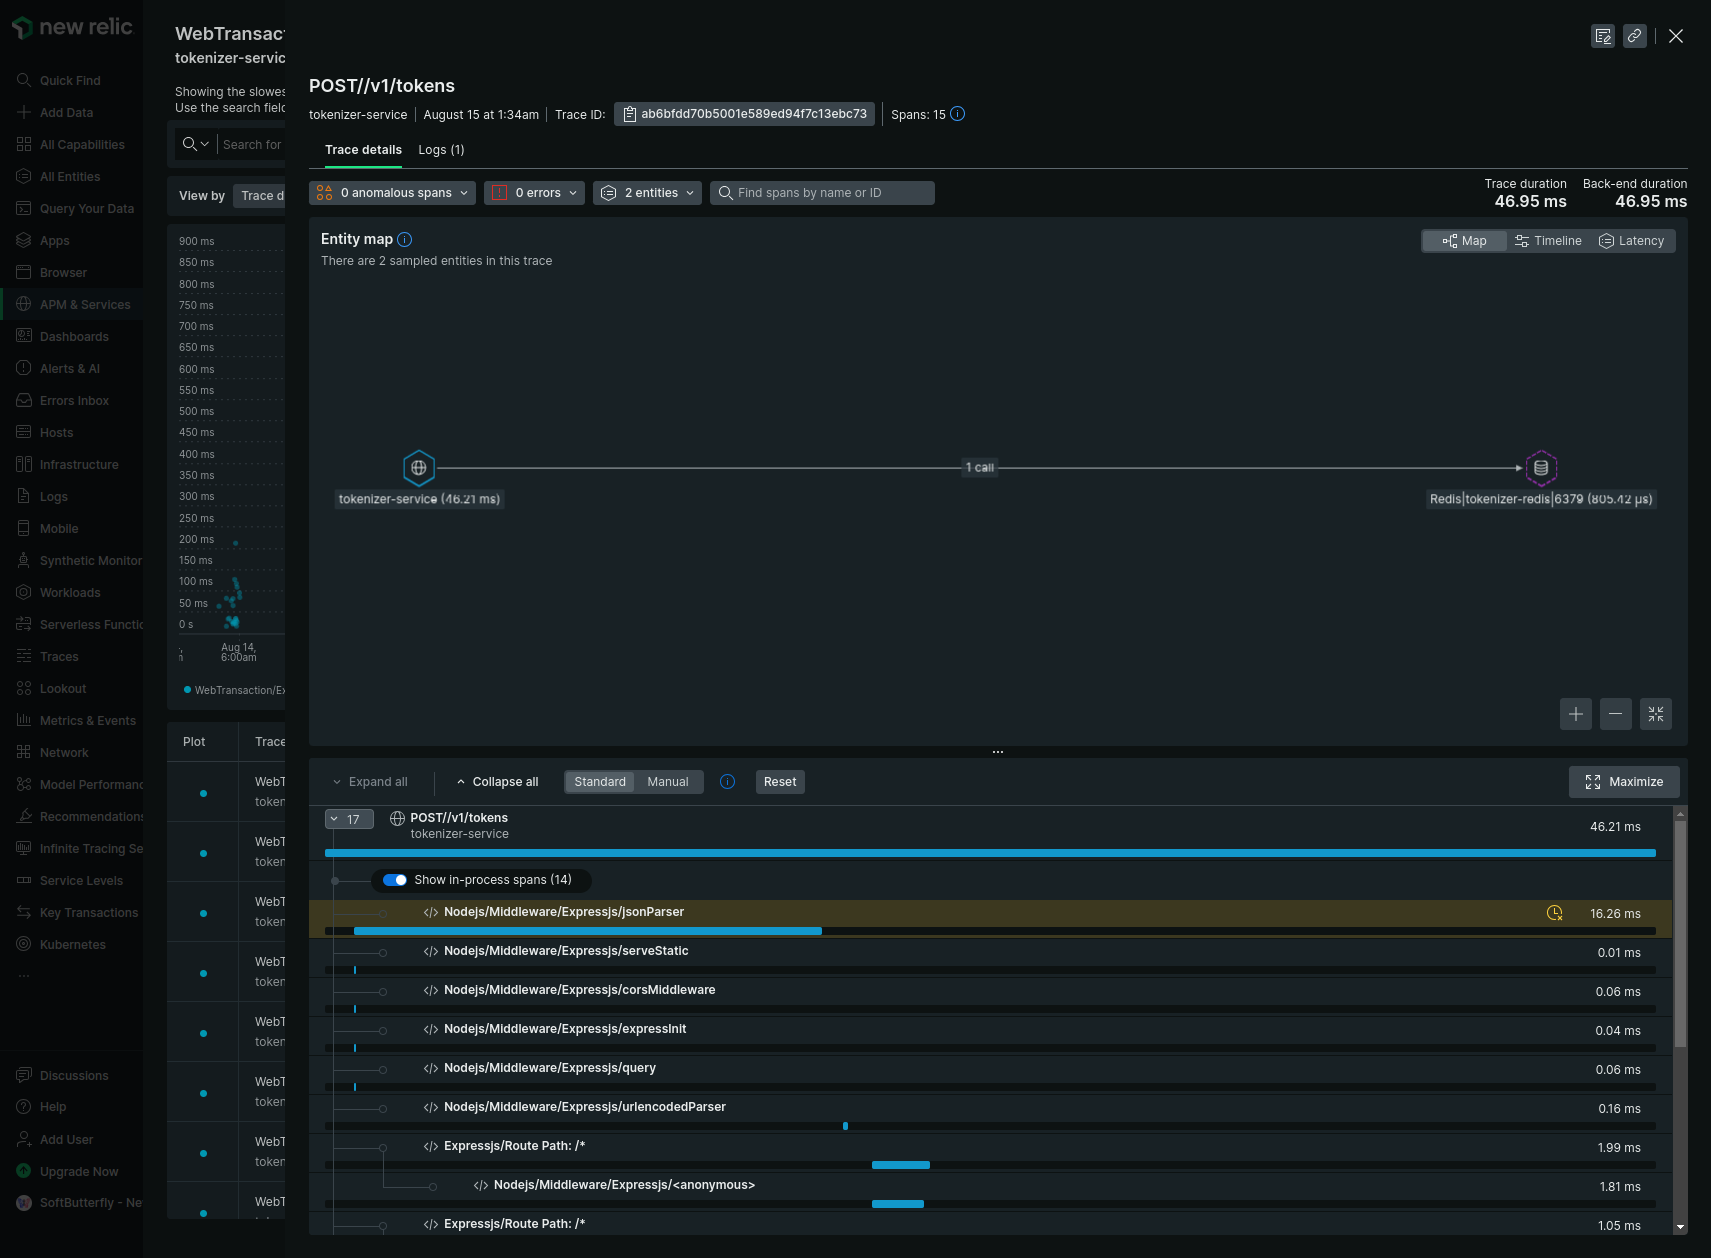Collapse the POST//v1/tokens root span (17)

349,819
